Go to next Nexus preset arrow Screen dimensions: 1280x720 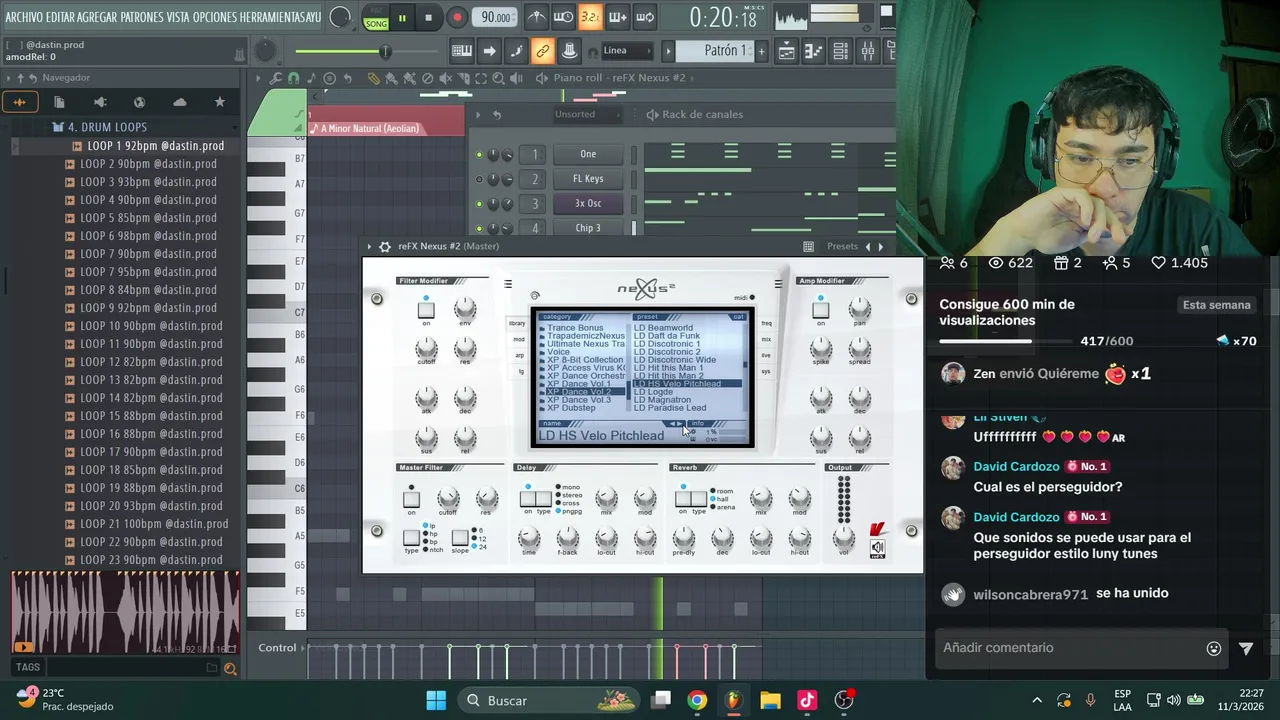(881, 246)
